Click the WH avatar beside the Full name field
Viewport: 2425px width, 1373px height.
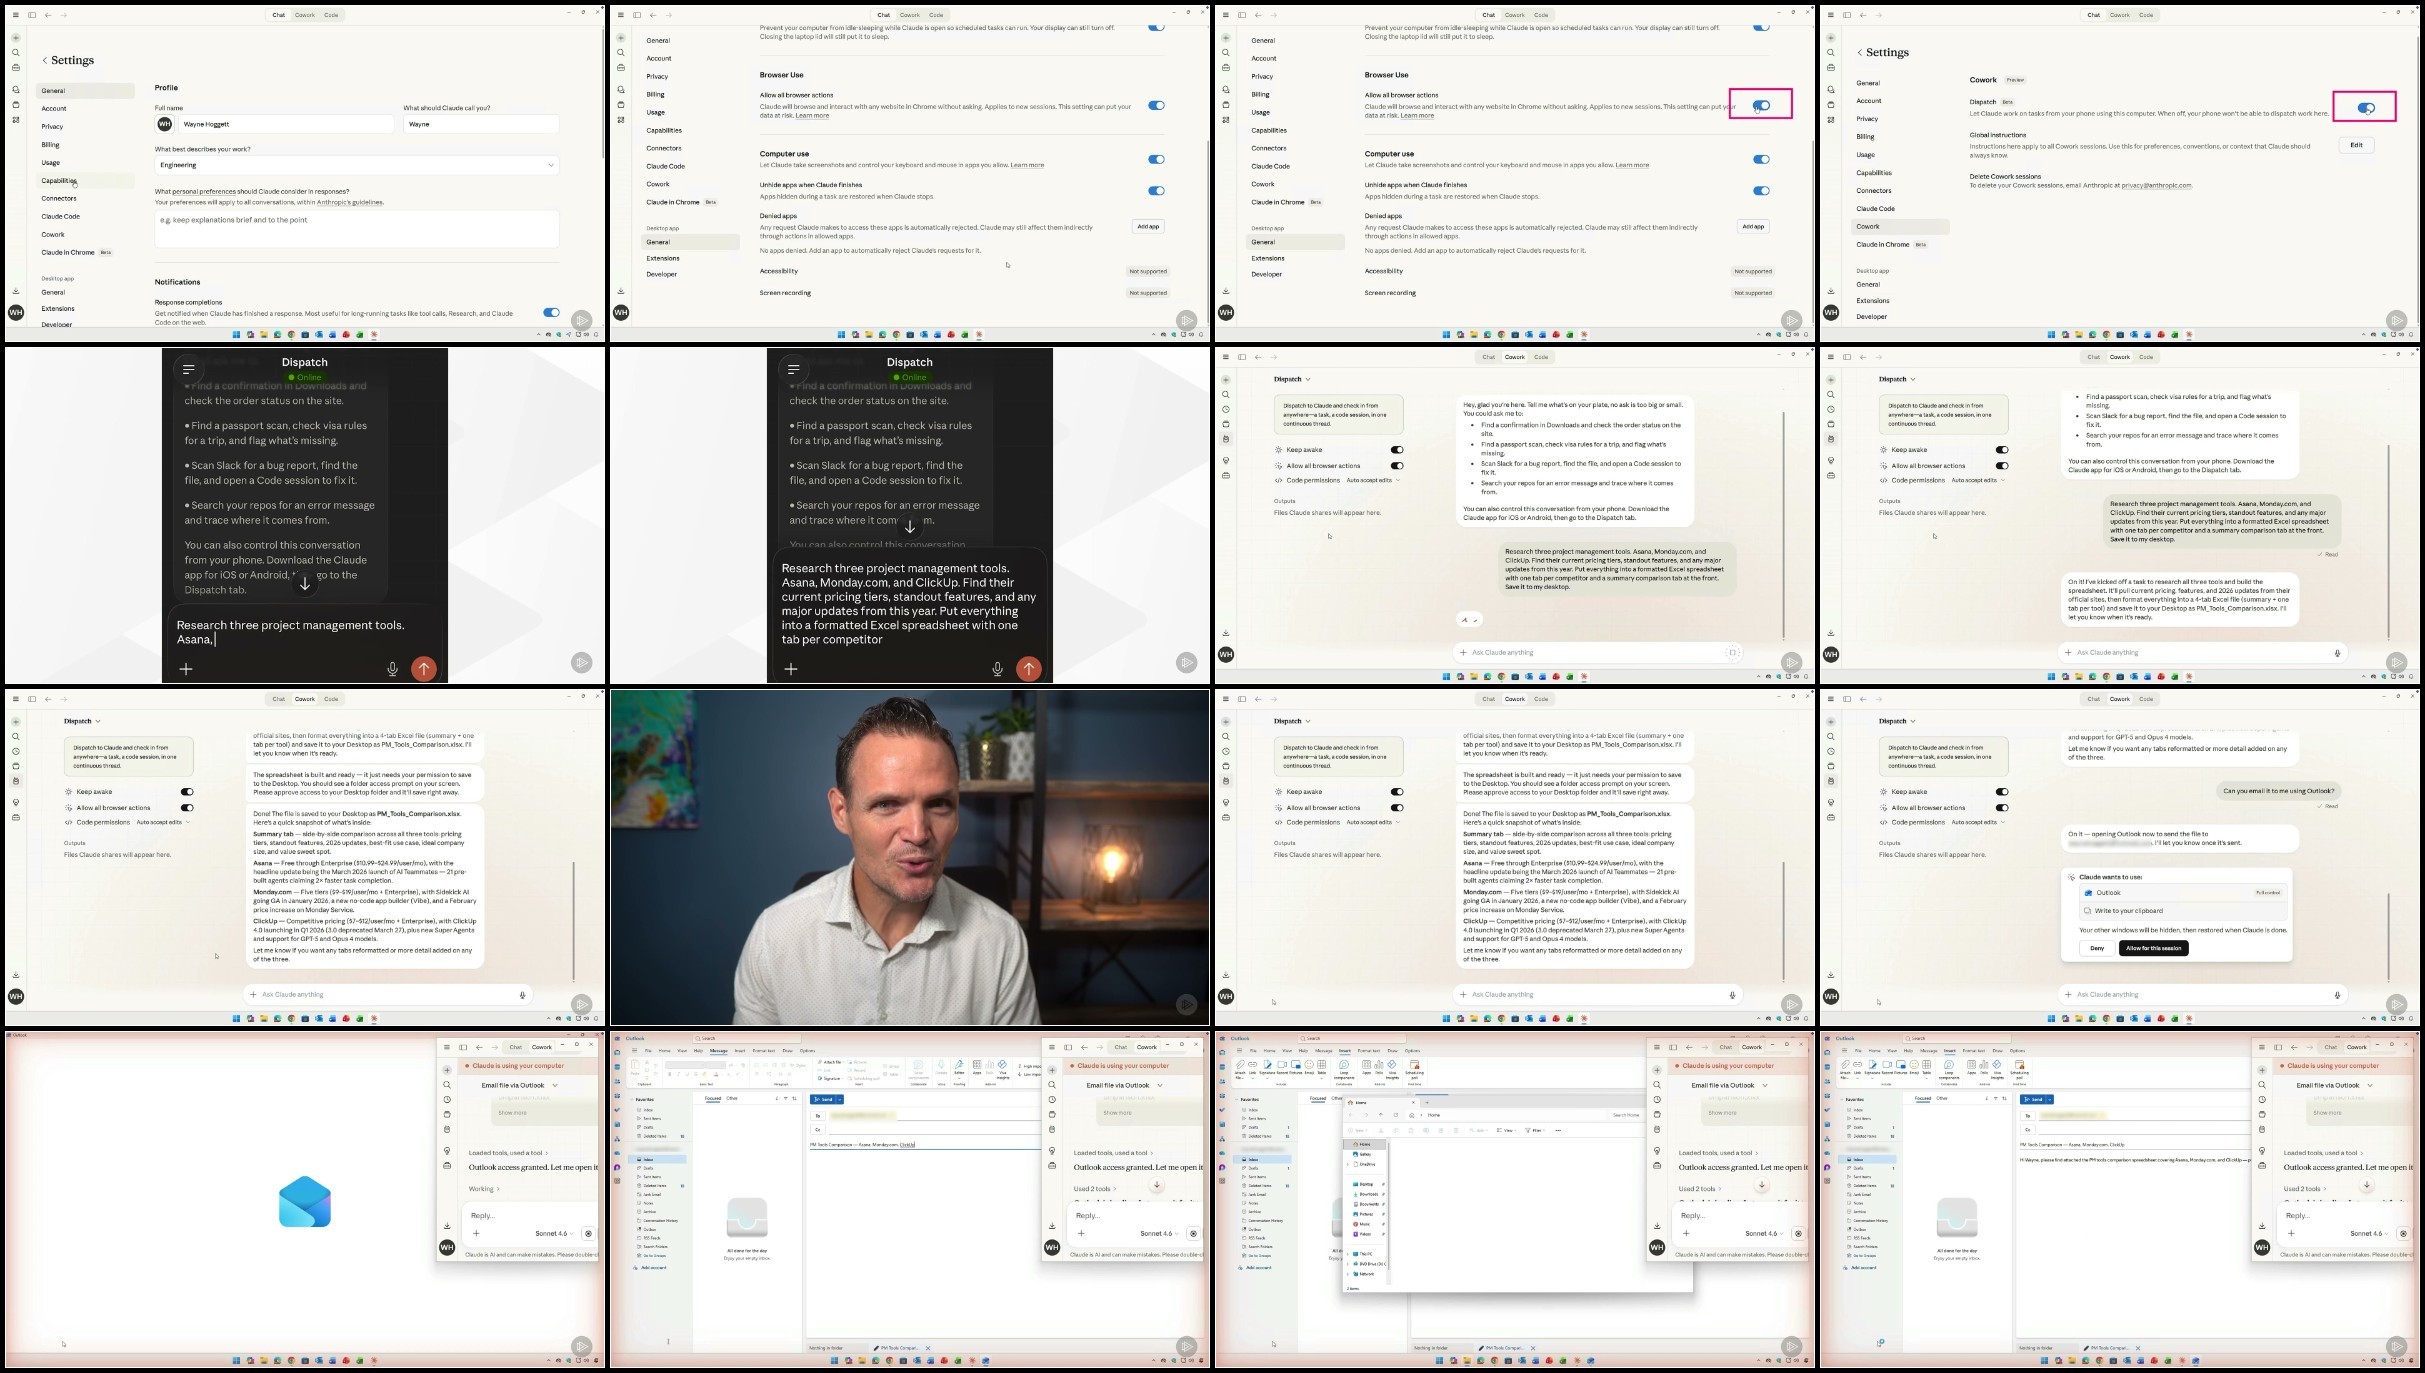(x=165, y=124)
